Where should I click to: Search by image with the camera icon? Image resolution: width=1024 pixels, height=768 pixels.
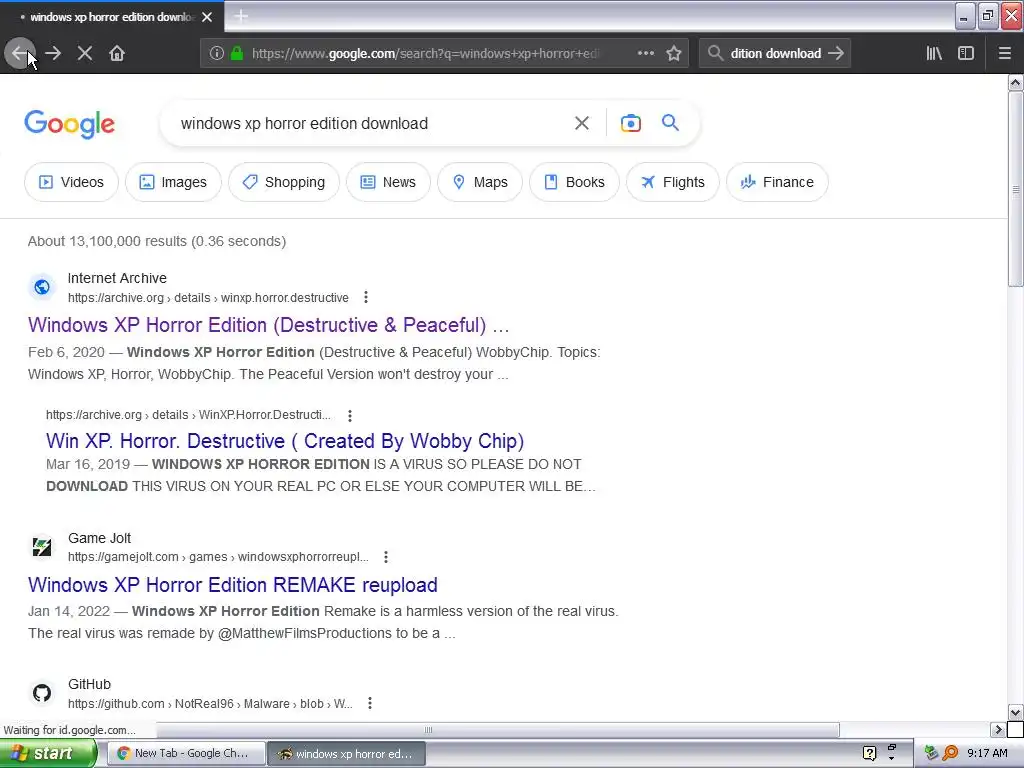click(x=630, y=123)
